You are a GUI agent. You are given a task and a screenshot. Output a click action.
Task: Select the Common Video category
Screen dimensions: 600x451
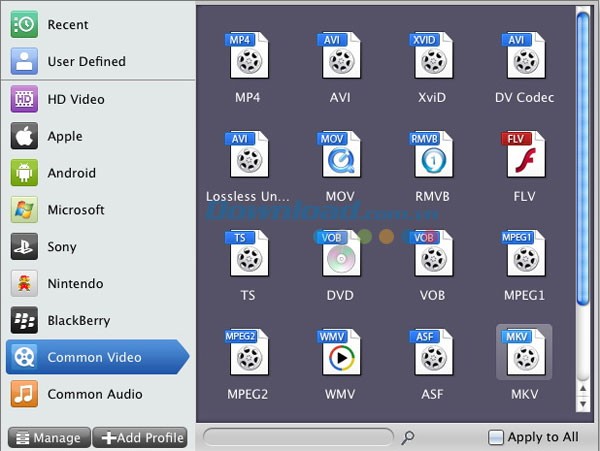[98, 357]
